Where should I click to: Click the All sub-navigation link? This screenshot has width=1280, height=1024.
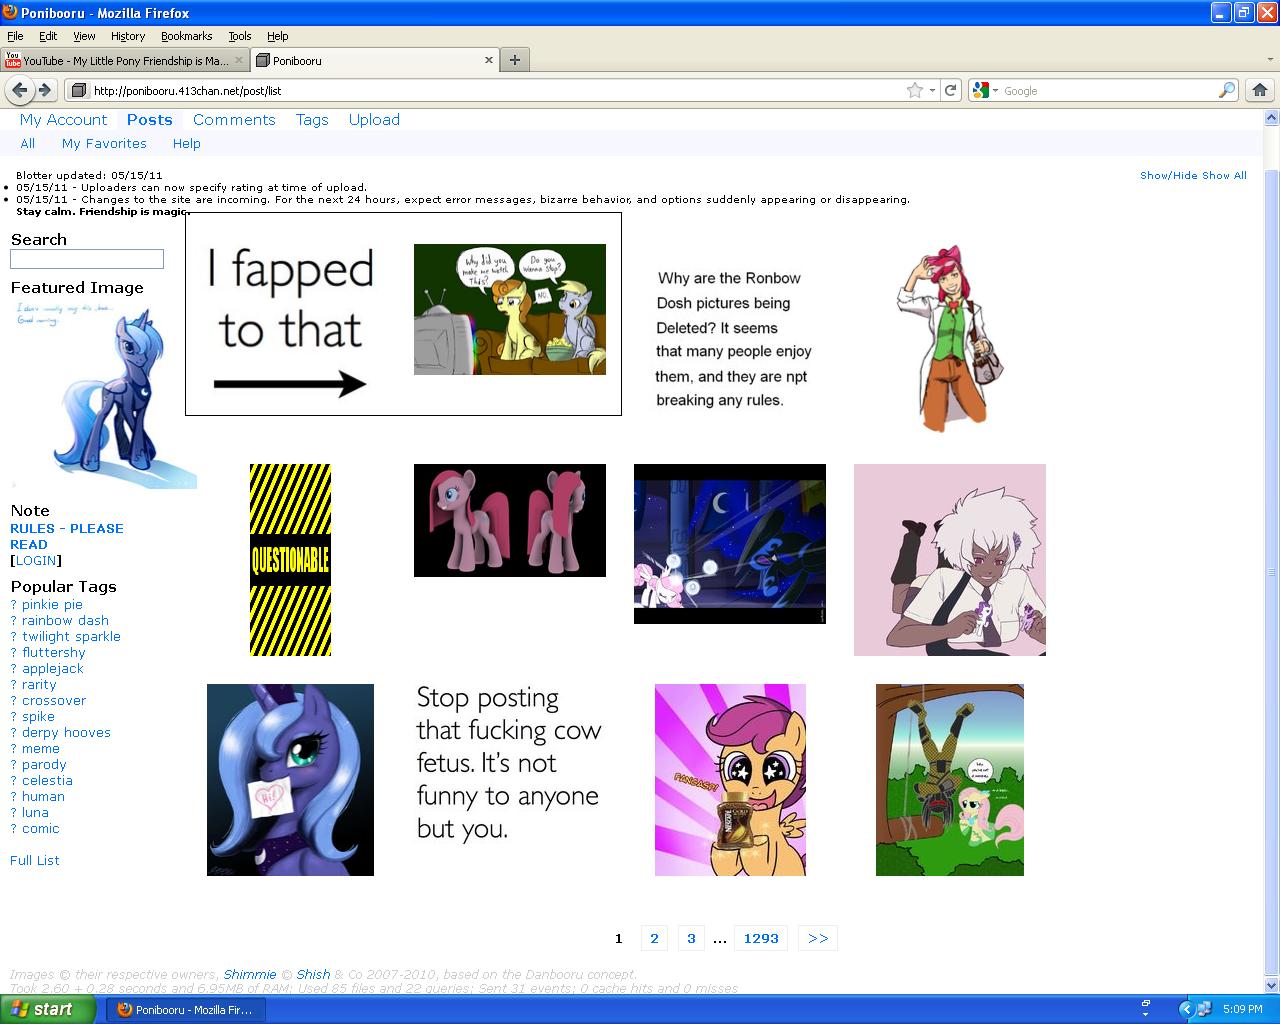(x=28, y=144)
